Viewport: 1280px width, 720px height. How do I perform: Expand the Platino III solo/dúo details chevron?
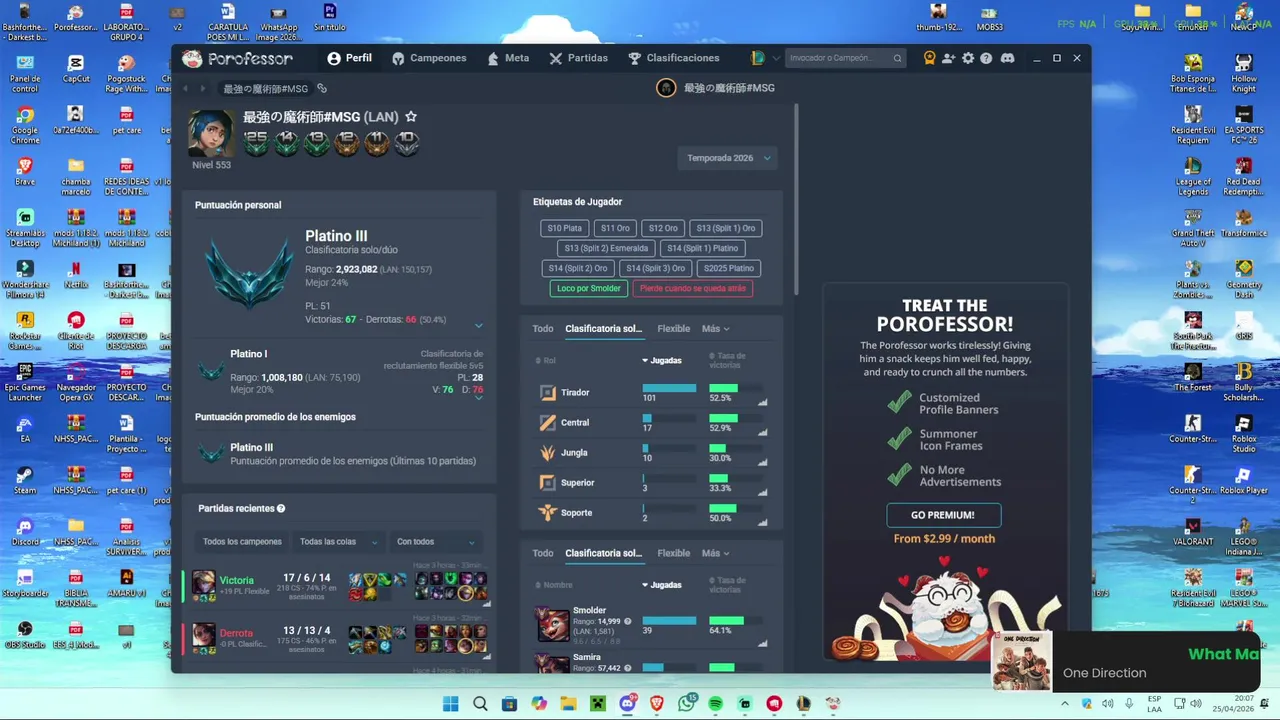[478, 325]
